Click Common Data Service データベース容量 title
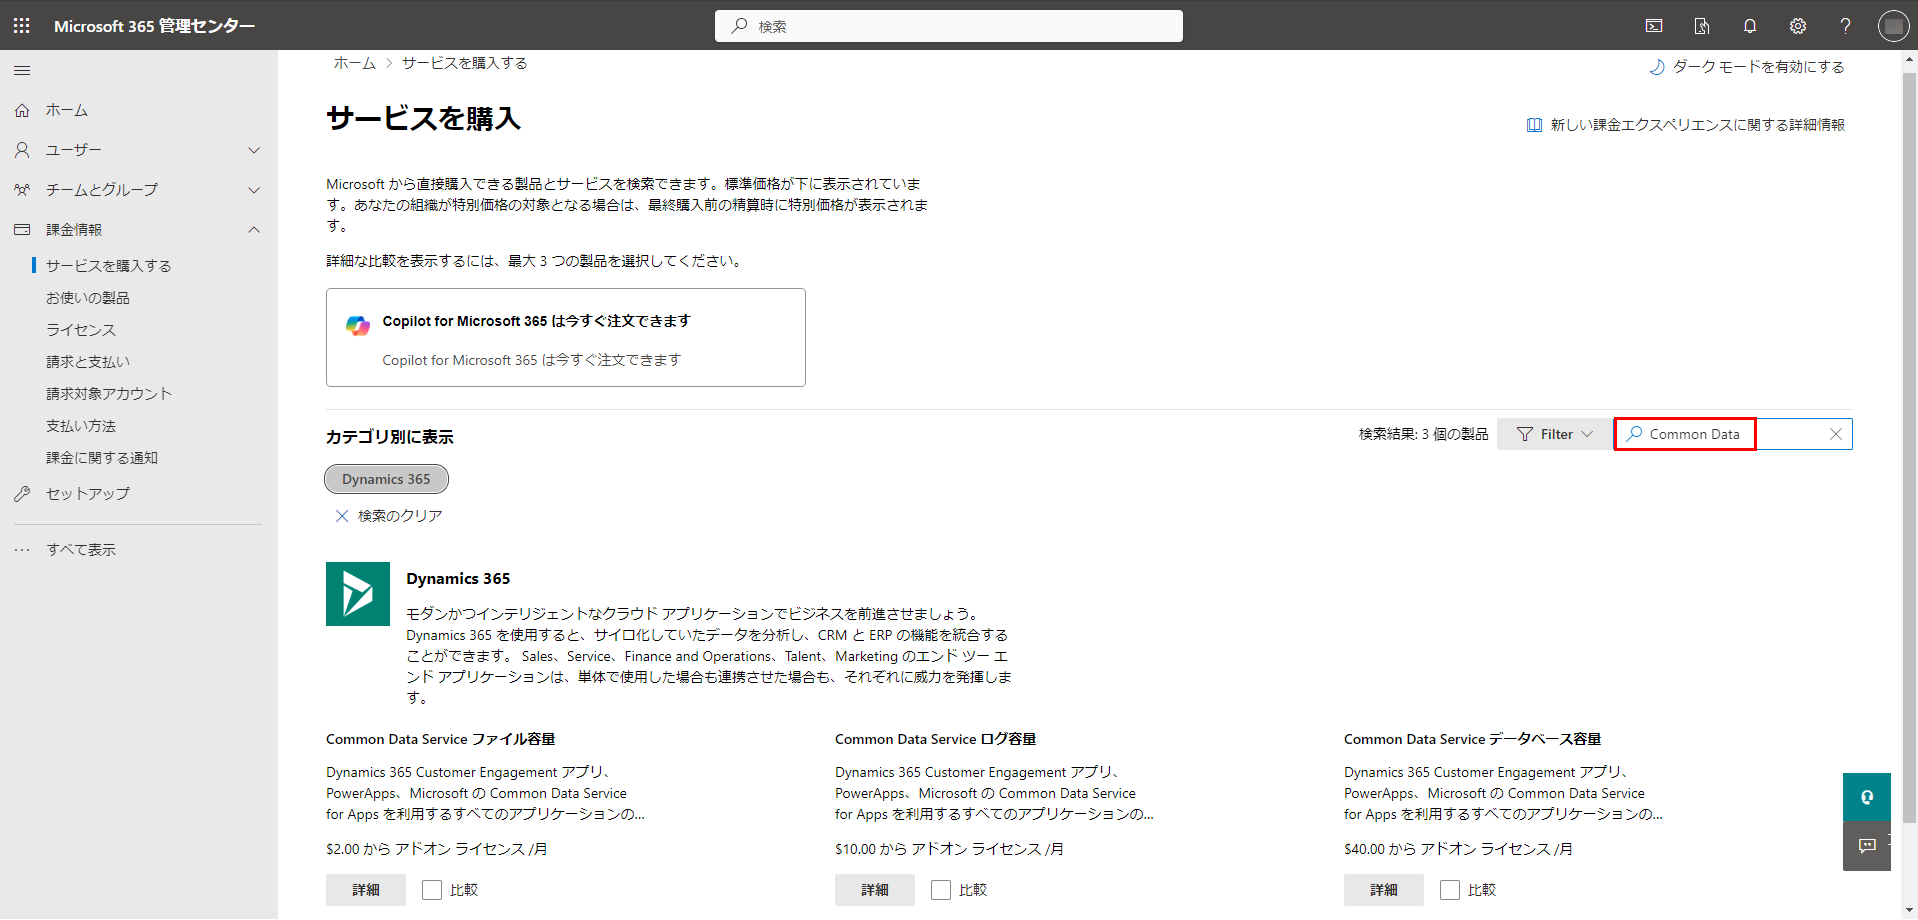 click(x=1472, y=740)
